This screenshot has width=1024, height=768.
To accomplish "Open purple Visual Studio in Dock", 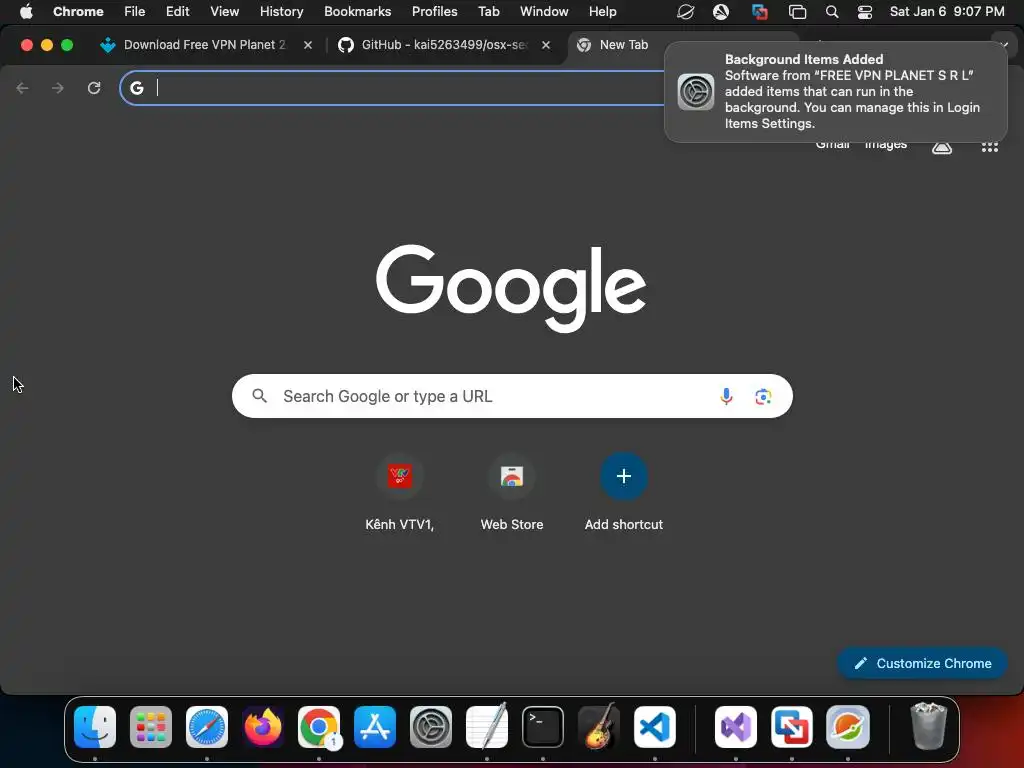I will 736,727.
